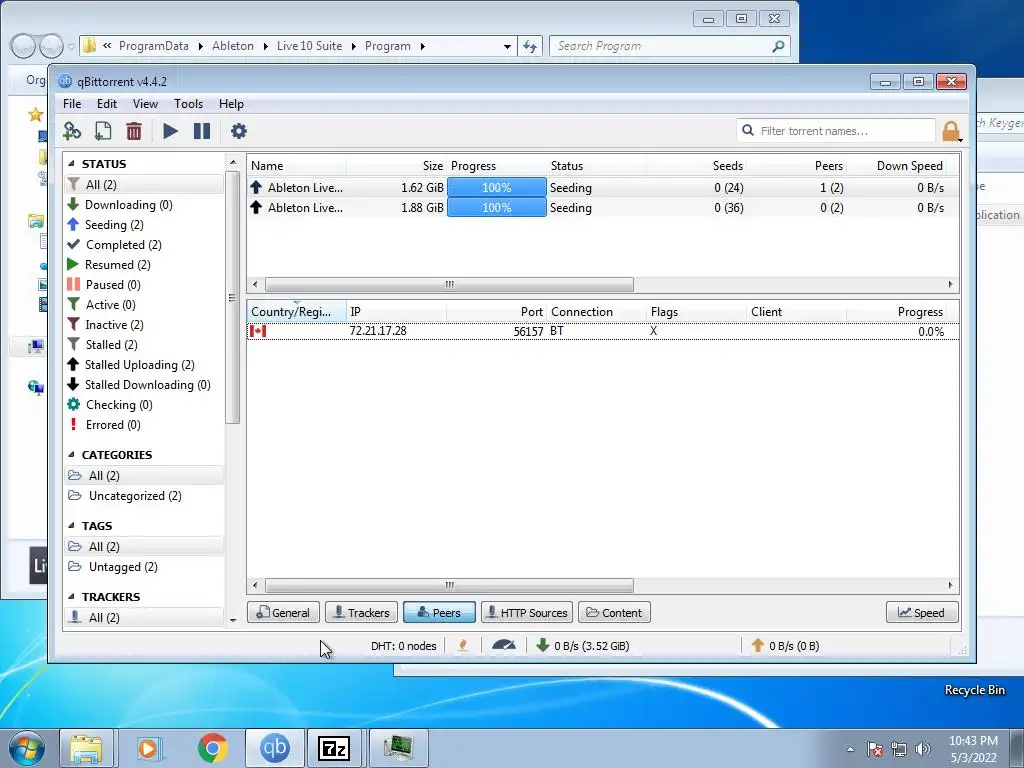Sort torrents by the Size column header
Image resolution: width=1024 pixels, height=768 pixels.
(x=396, y=166)
